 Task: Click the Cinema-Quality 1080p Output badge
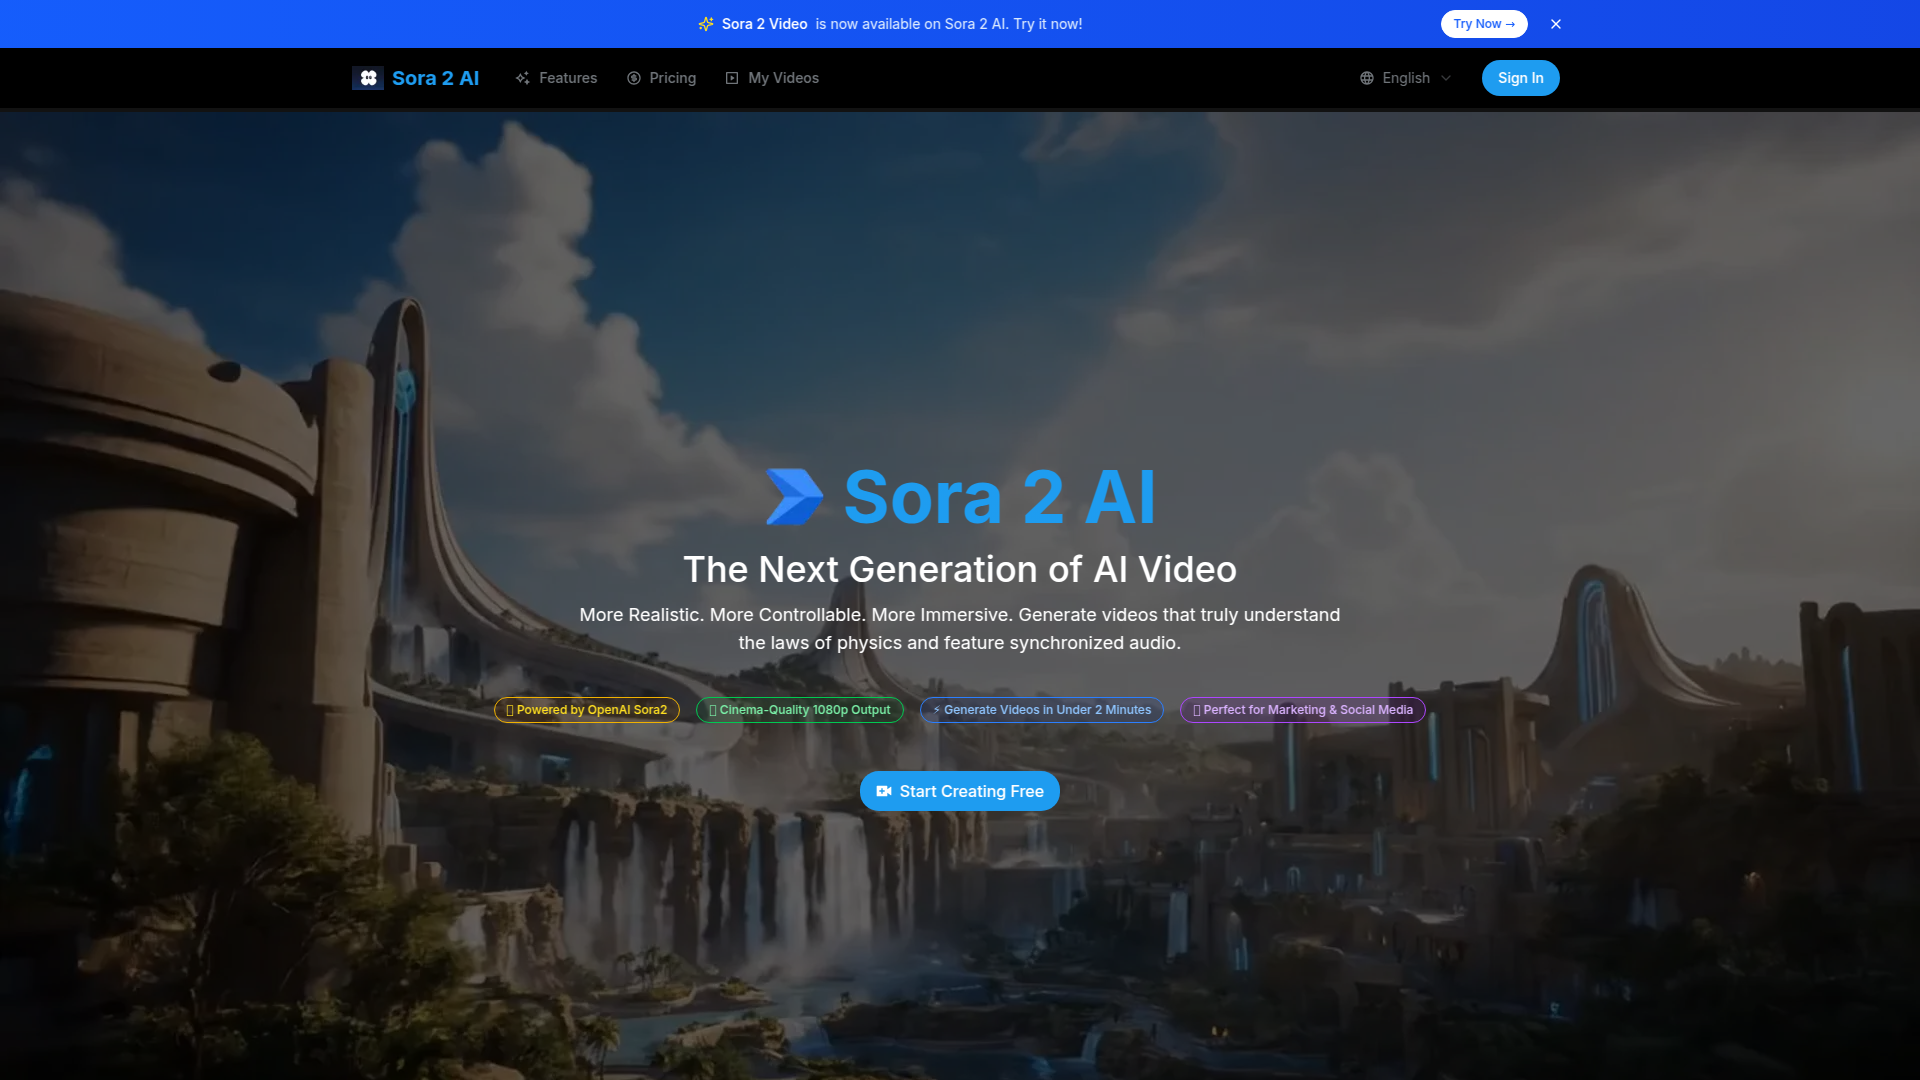(799, 710)
